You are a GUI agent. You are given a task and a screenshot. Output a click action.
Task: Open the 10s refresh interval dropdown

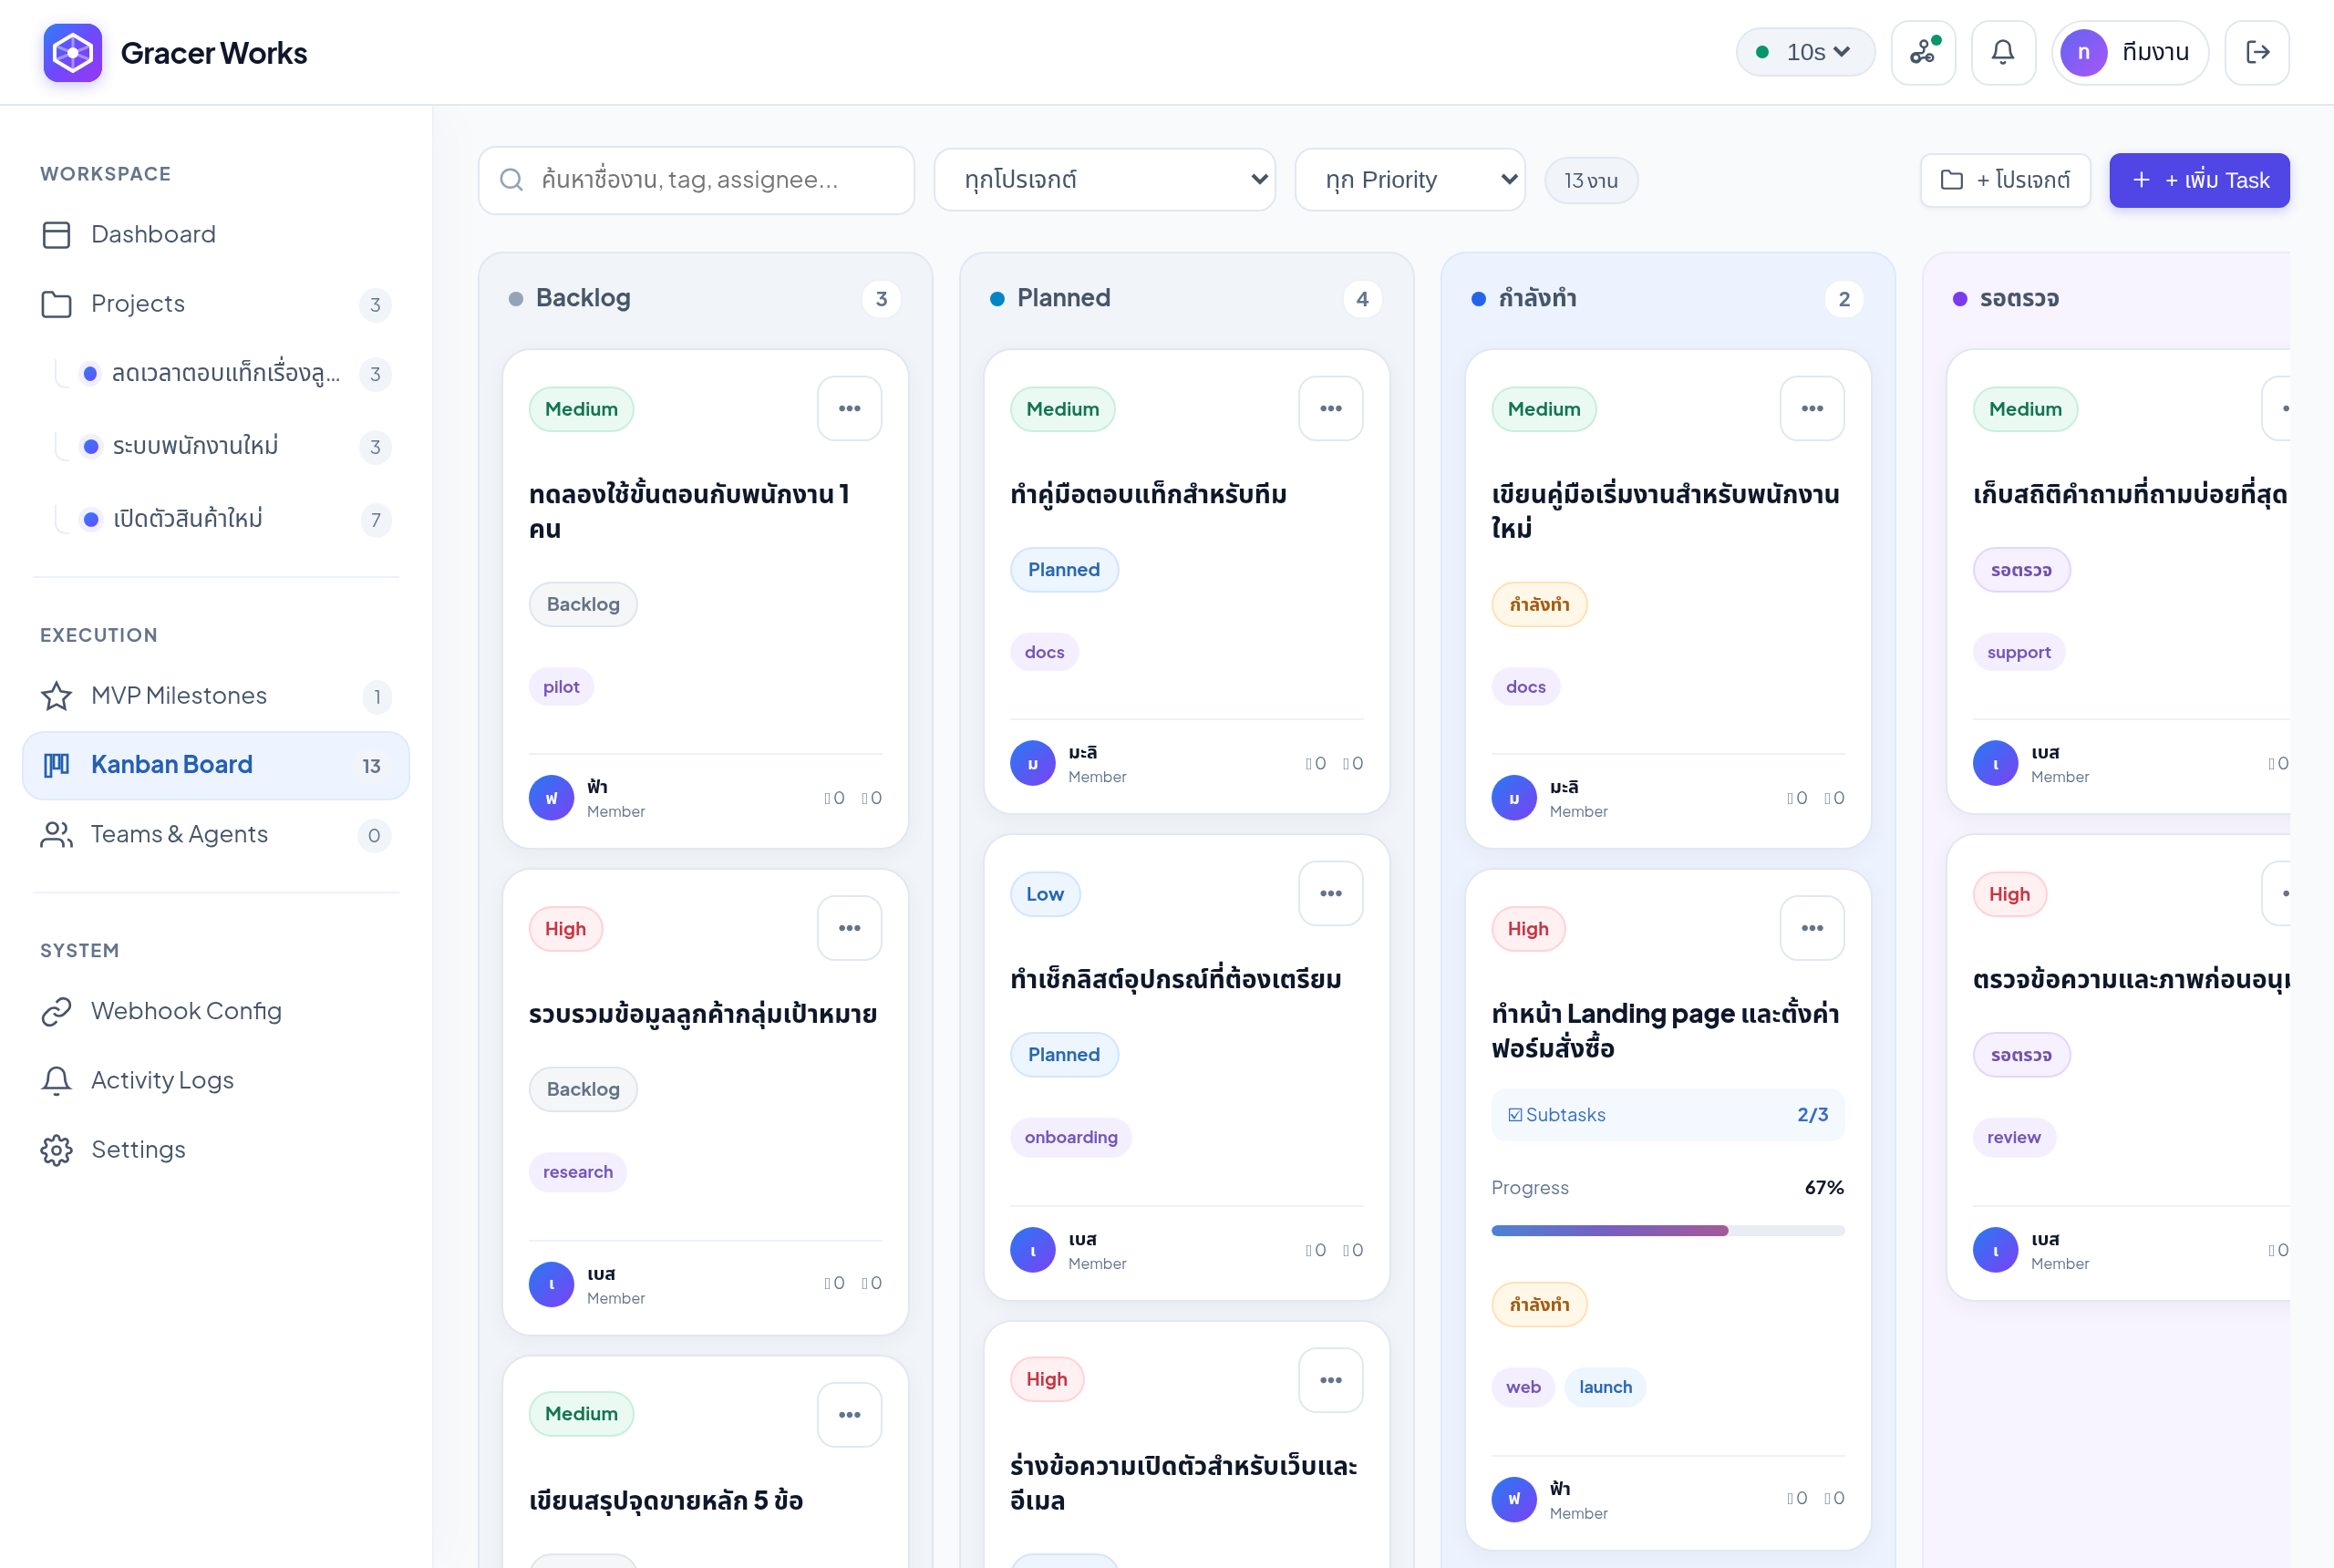[1805, 52]
